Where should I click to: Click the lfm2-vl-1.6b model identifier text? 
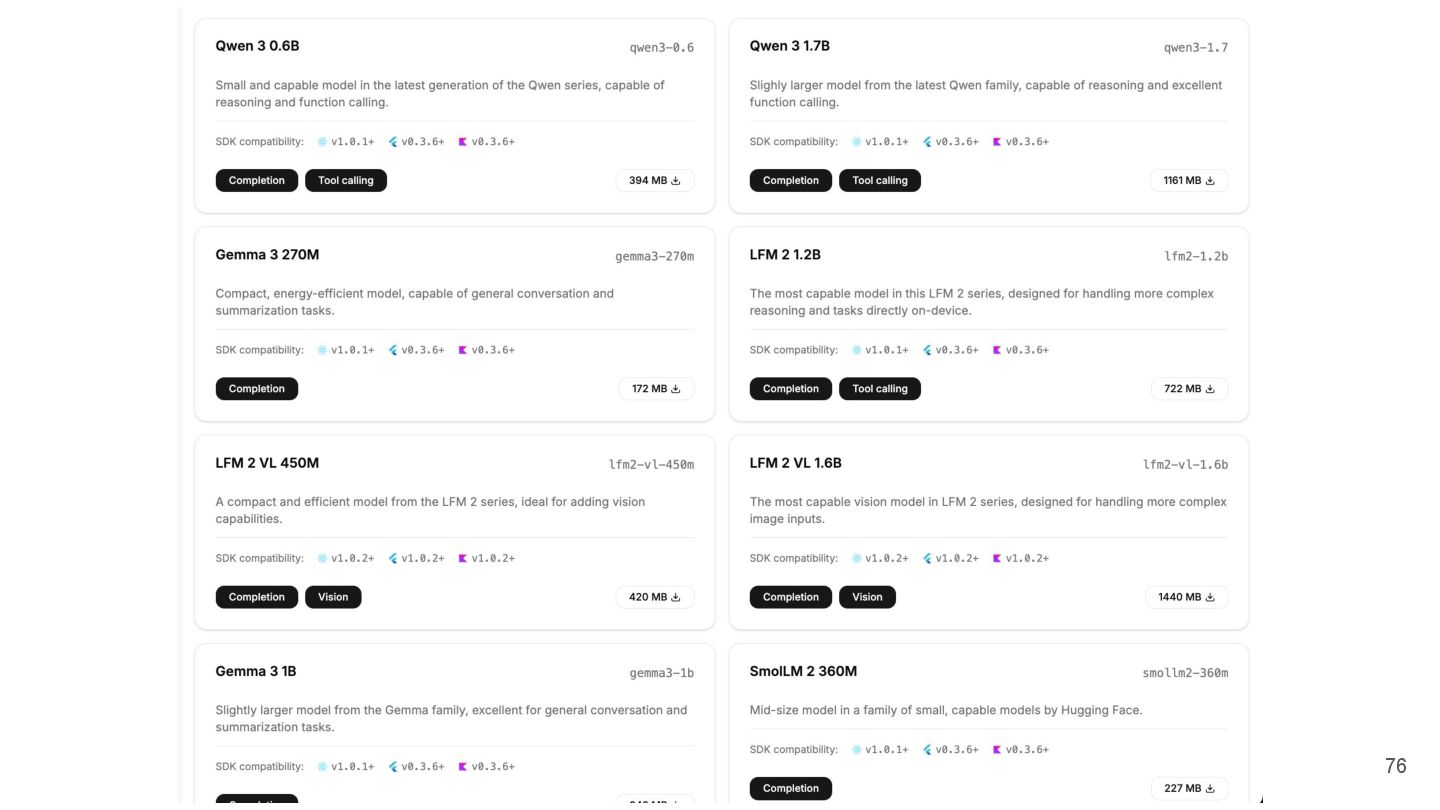(x=1185, y=464)
